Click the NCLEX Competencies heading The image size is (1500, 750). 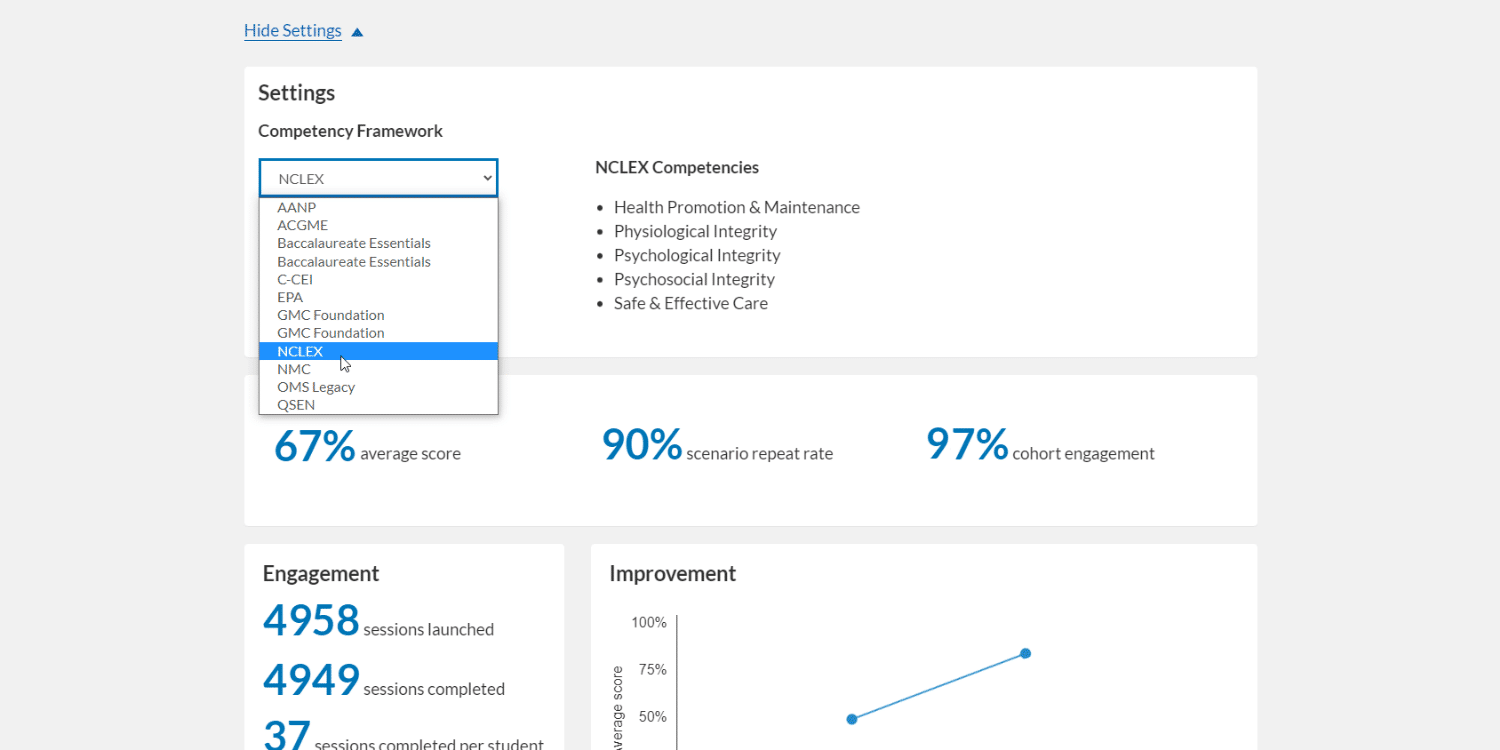[x=677, y=167]
